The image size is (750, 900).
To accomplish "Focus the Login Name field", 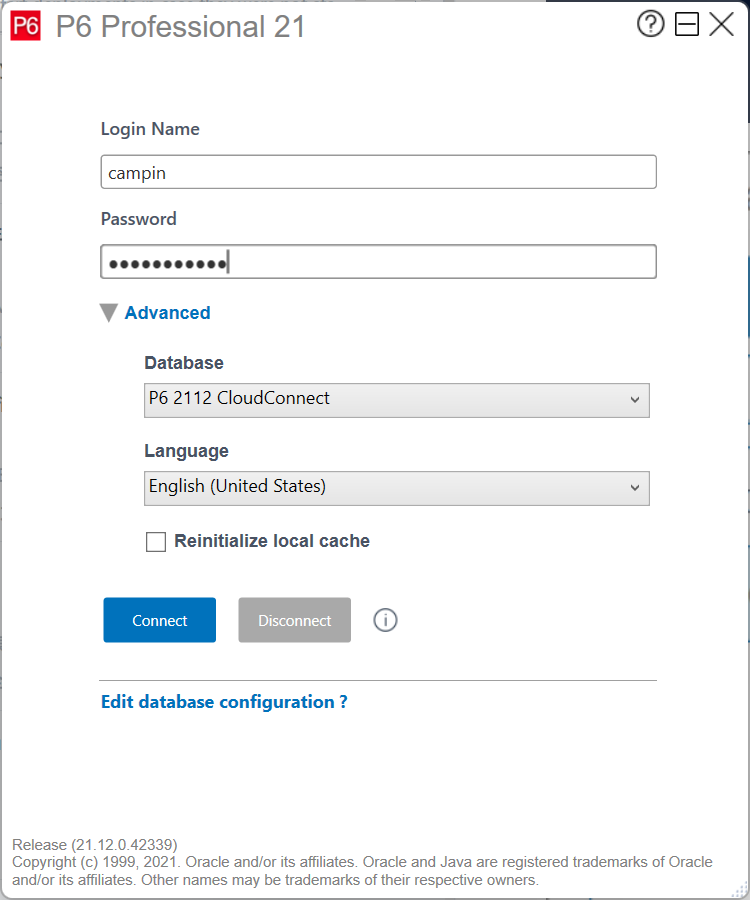I will 379,172.
